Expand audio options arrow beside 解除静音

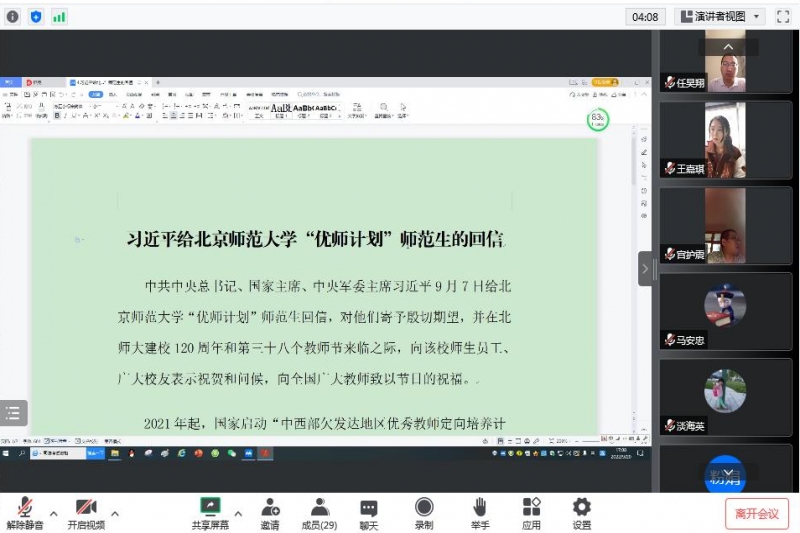point(54,513)
